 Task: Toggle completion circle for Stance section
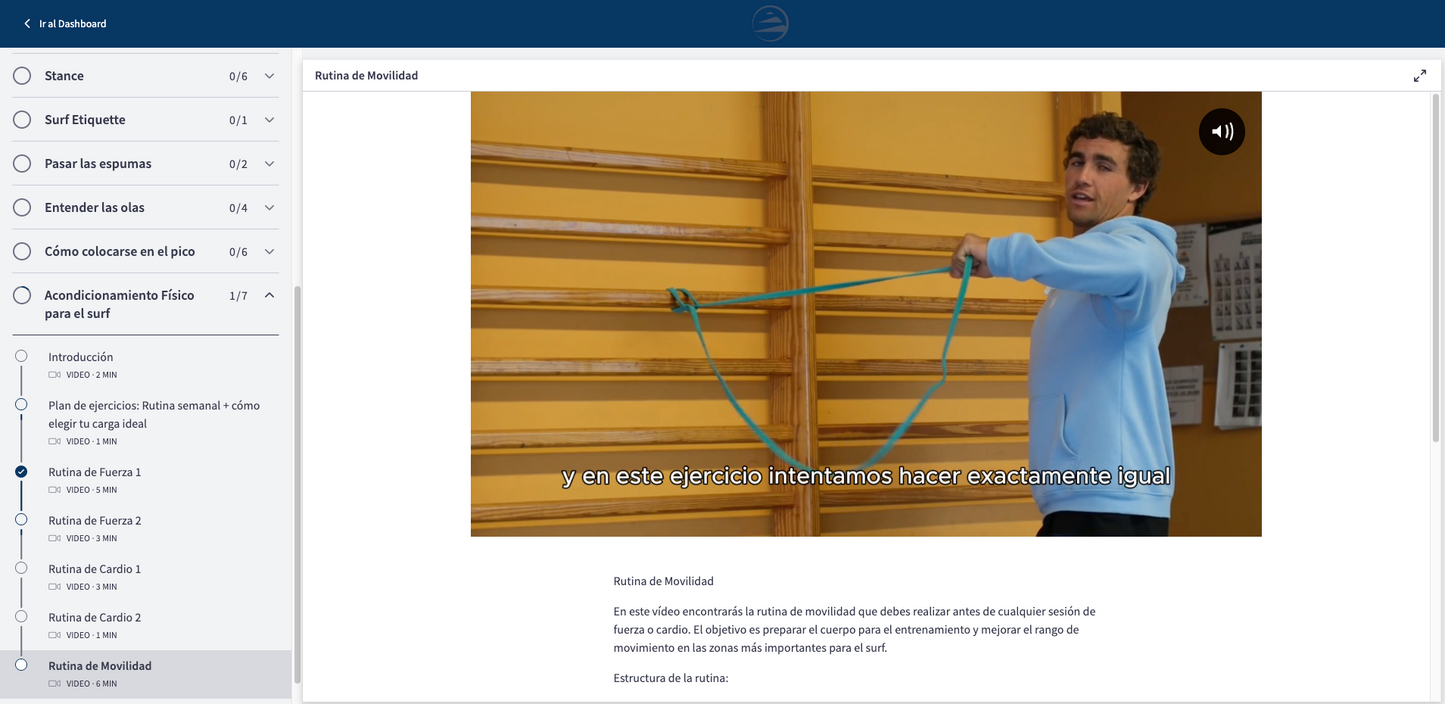pyautogui.click(x=22, y=76)
